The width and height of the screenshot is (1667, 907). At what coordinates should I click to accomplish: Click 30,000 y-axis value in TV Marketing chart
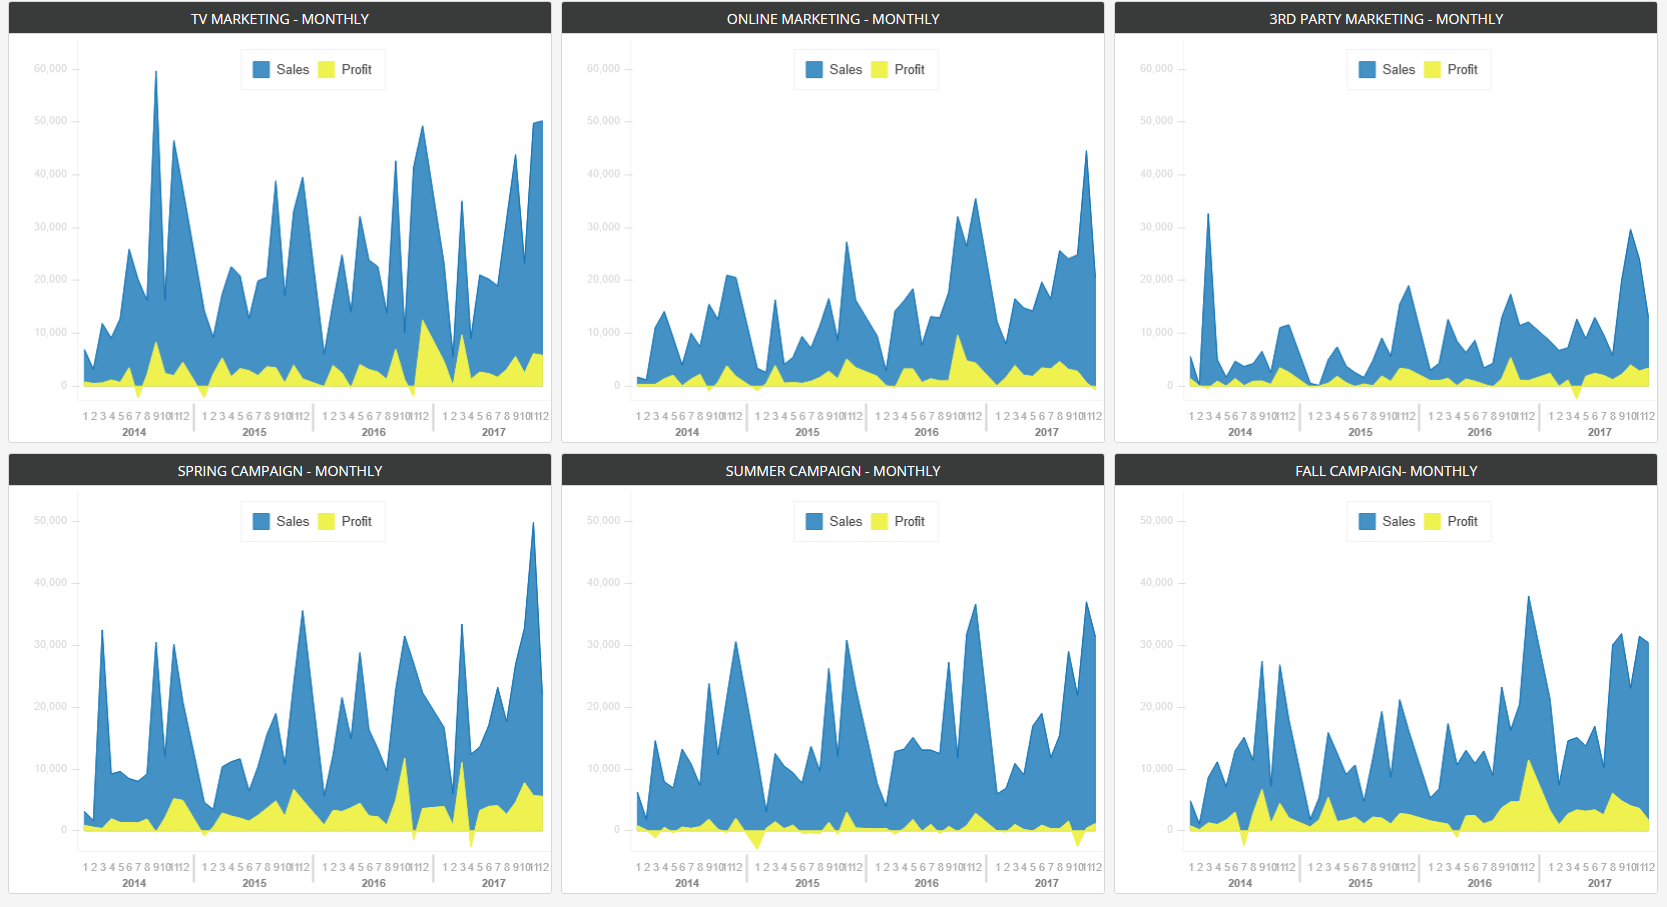tap(50, 227)
